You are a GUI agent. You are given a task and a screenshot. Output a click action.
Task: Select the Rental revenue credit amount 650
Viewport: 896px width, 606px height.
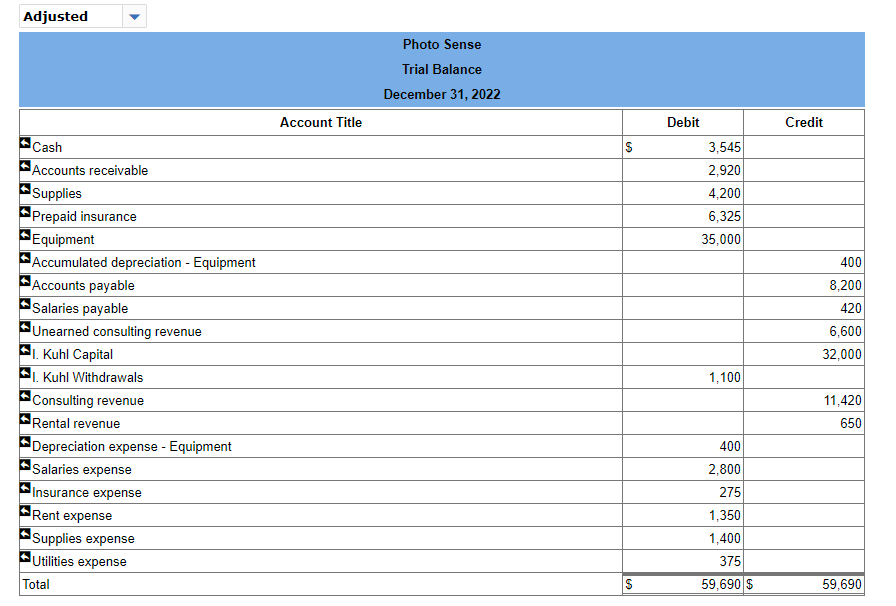pyautogui.click(x=850, y=423)
